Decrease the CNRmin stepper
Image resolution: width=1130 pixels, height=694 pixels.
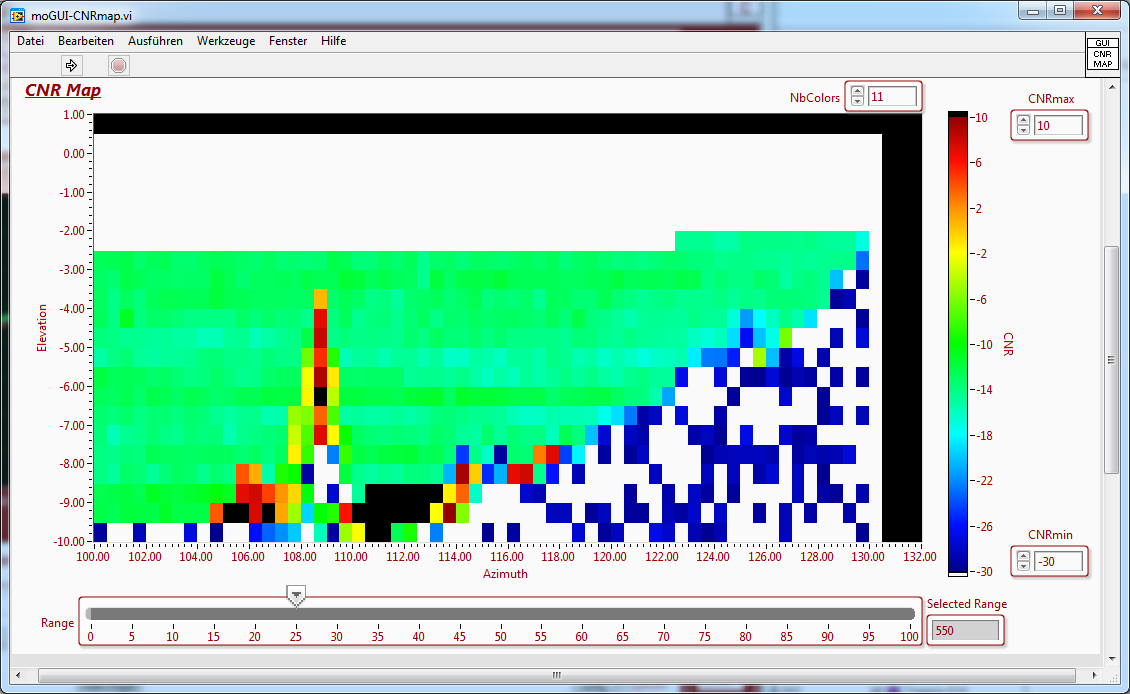coord(1022,567)
